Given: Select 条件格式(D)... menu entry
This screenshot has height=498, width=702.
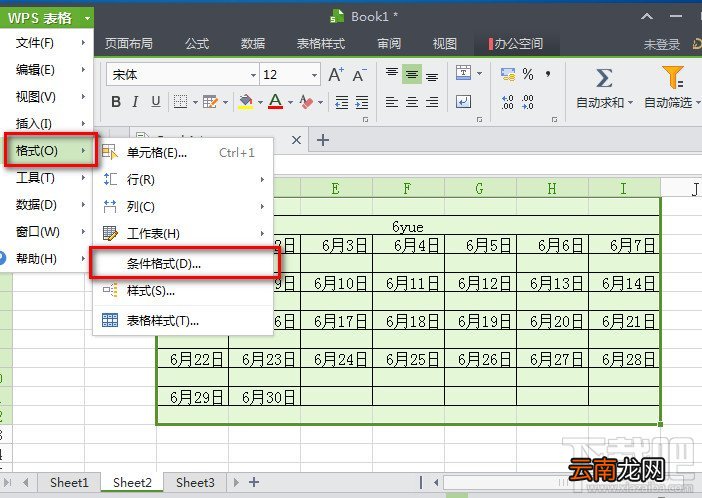Looking at the screenshot, I should click(183, 264).
